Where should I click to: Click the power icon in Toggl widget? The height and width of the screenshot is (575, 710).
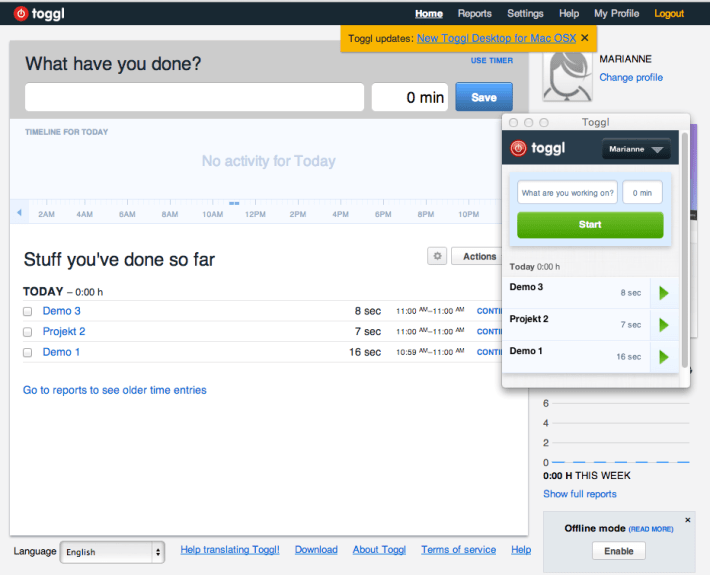point(518,149)
